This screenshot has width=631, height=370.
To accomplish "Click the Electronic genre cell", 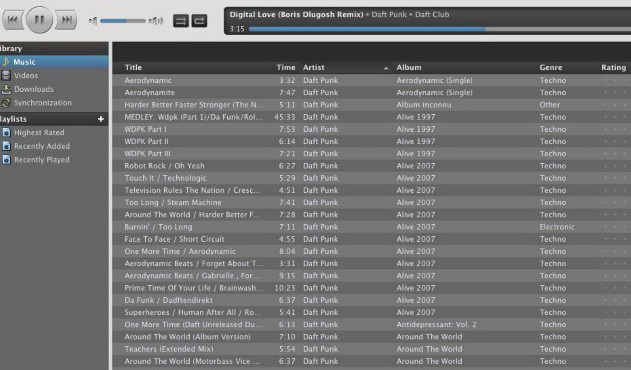I will [x=557, y=227].
